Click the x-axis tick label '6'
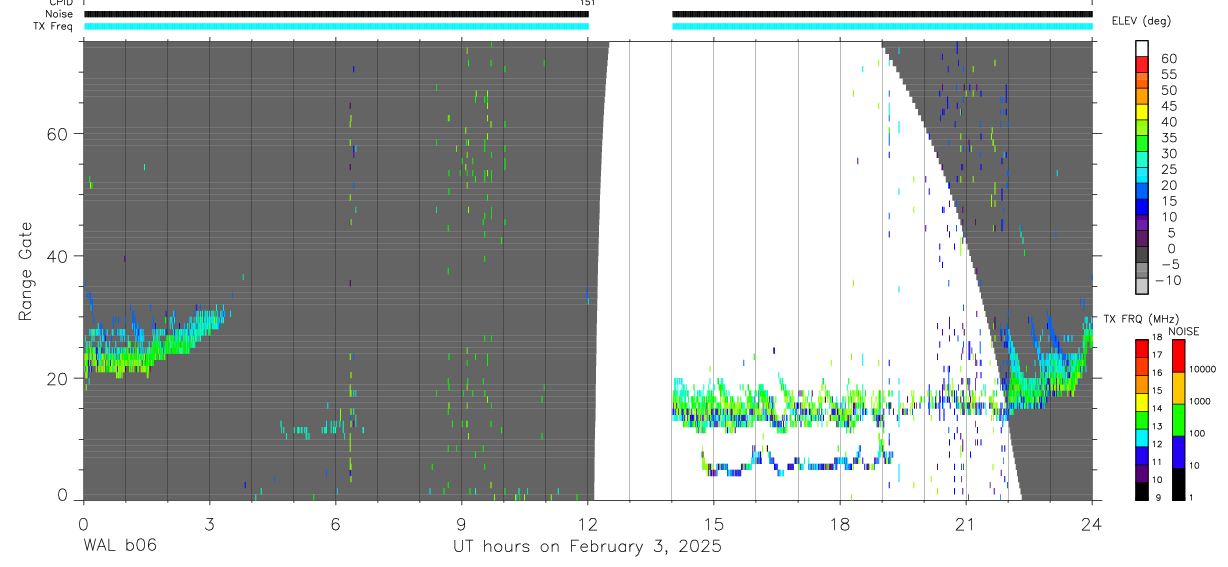The image size is (1228, 567). pos(335,522)
